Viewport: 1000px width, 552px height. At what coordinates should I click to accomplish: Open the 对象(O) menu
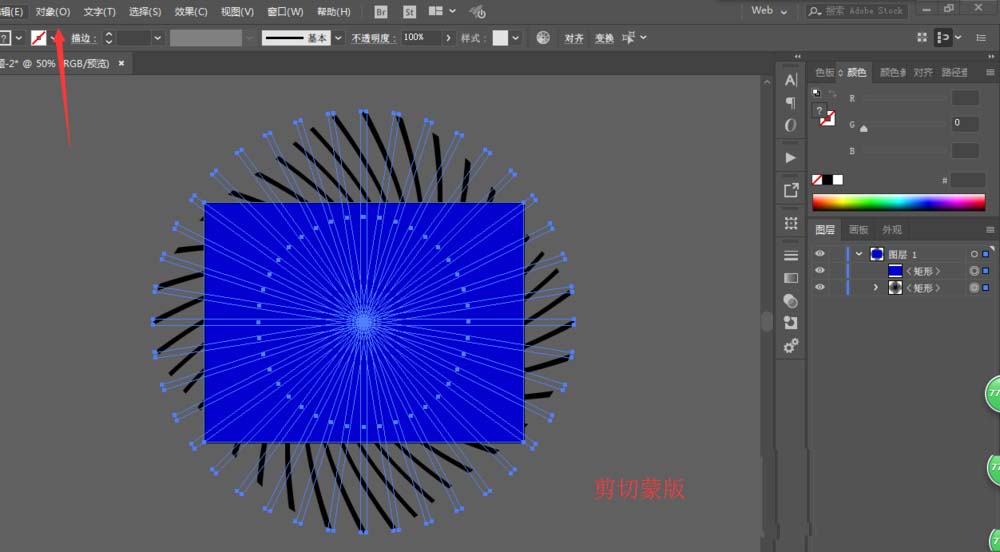coord(53,11)
